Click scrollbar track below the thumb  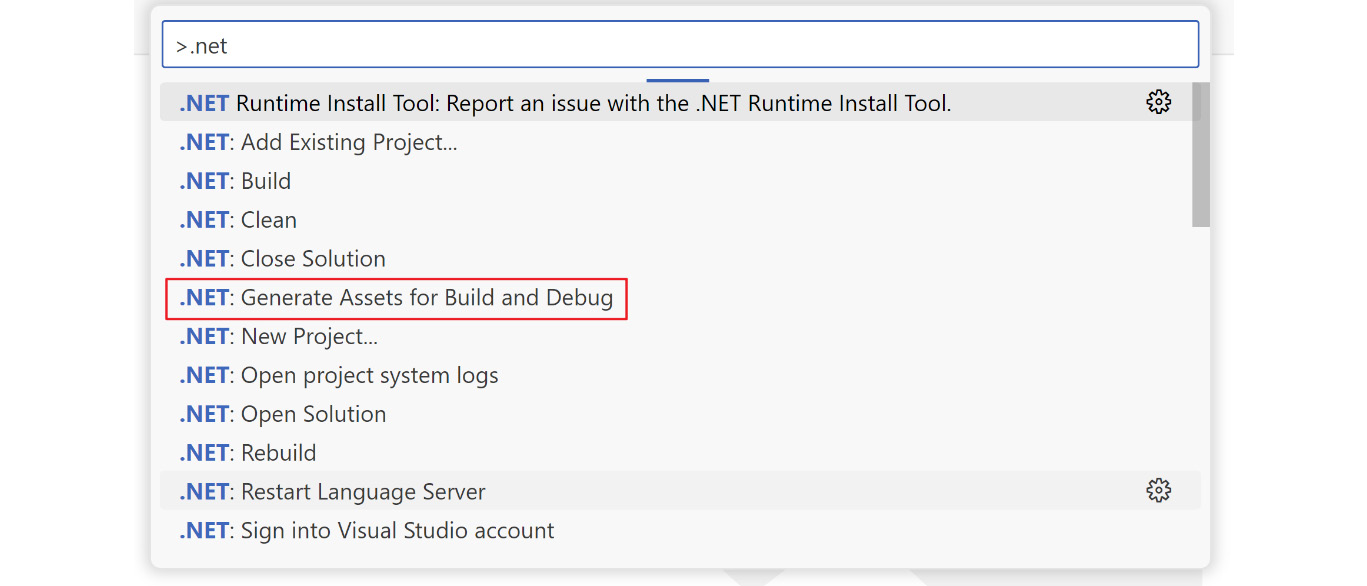(1201, 390)
